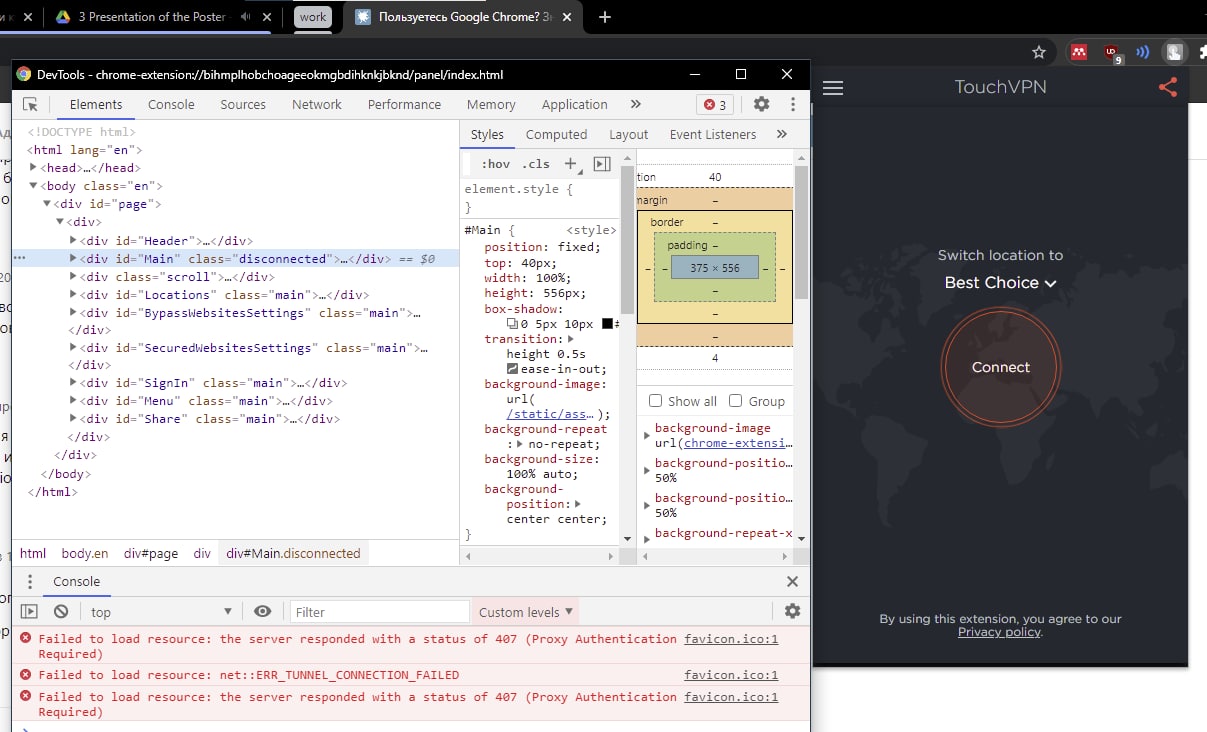Open the /static/ass… background-image URL link
This screenshot has height=732, width=1207.
tap(550, 414)
